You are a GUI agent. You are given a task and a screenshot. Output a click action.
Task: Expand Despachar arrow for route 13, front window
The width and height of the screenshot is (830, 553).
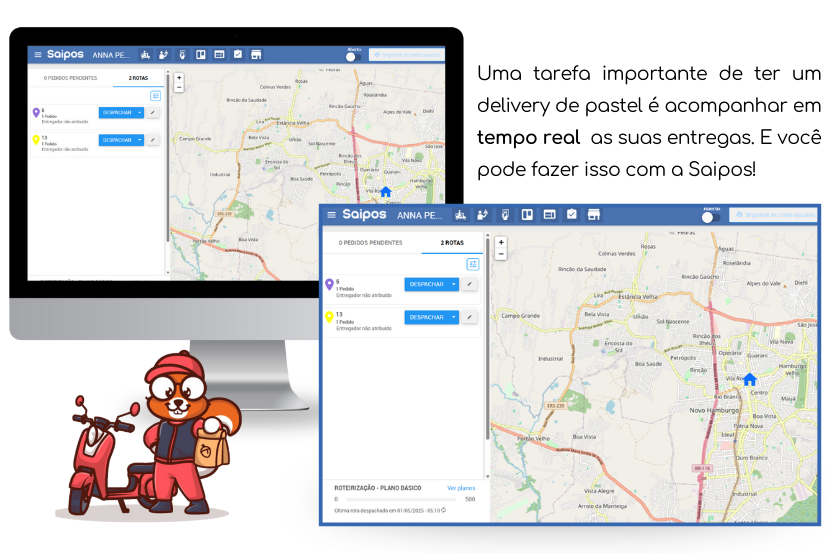[x=454, y=317]
